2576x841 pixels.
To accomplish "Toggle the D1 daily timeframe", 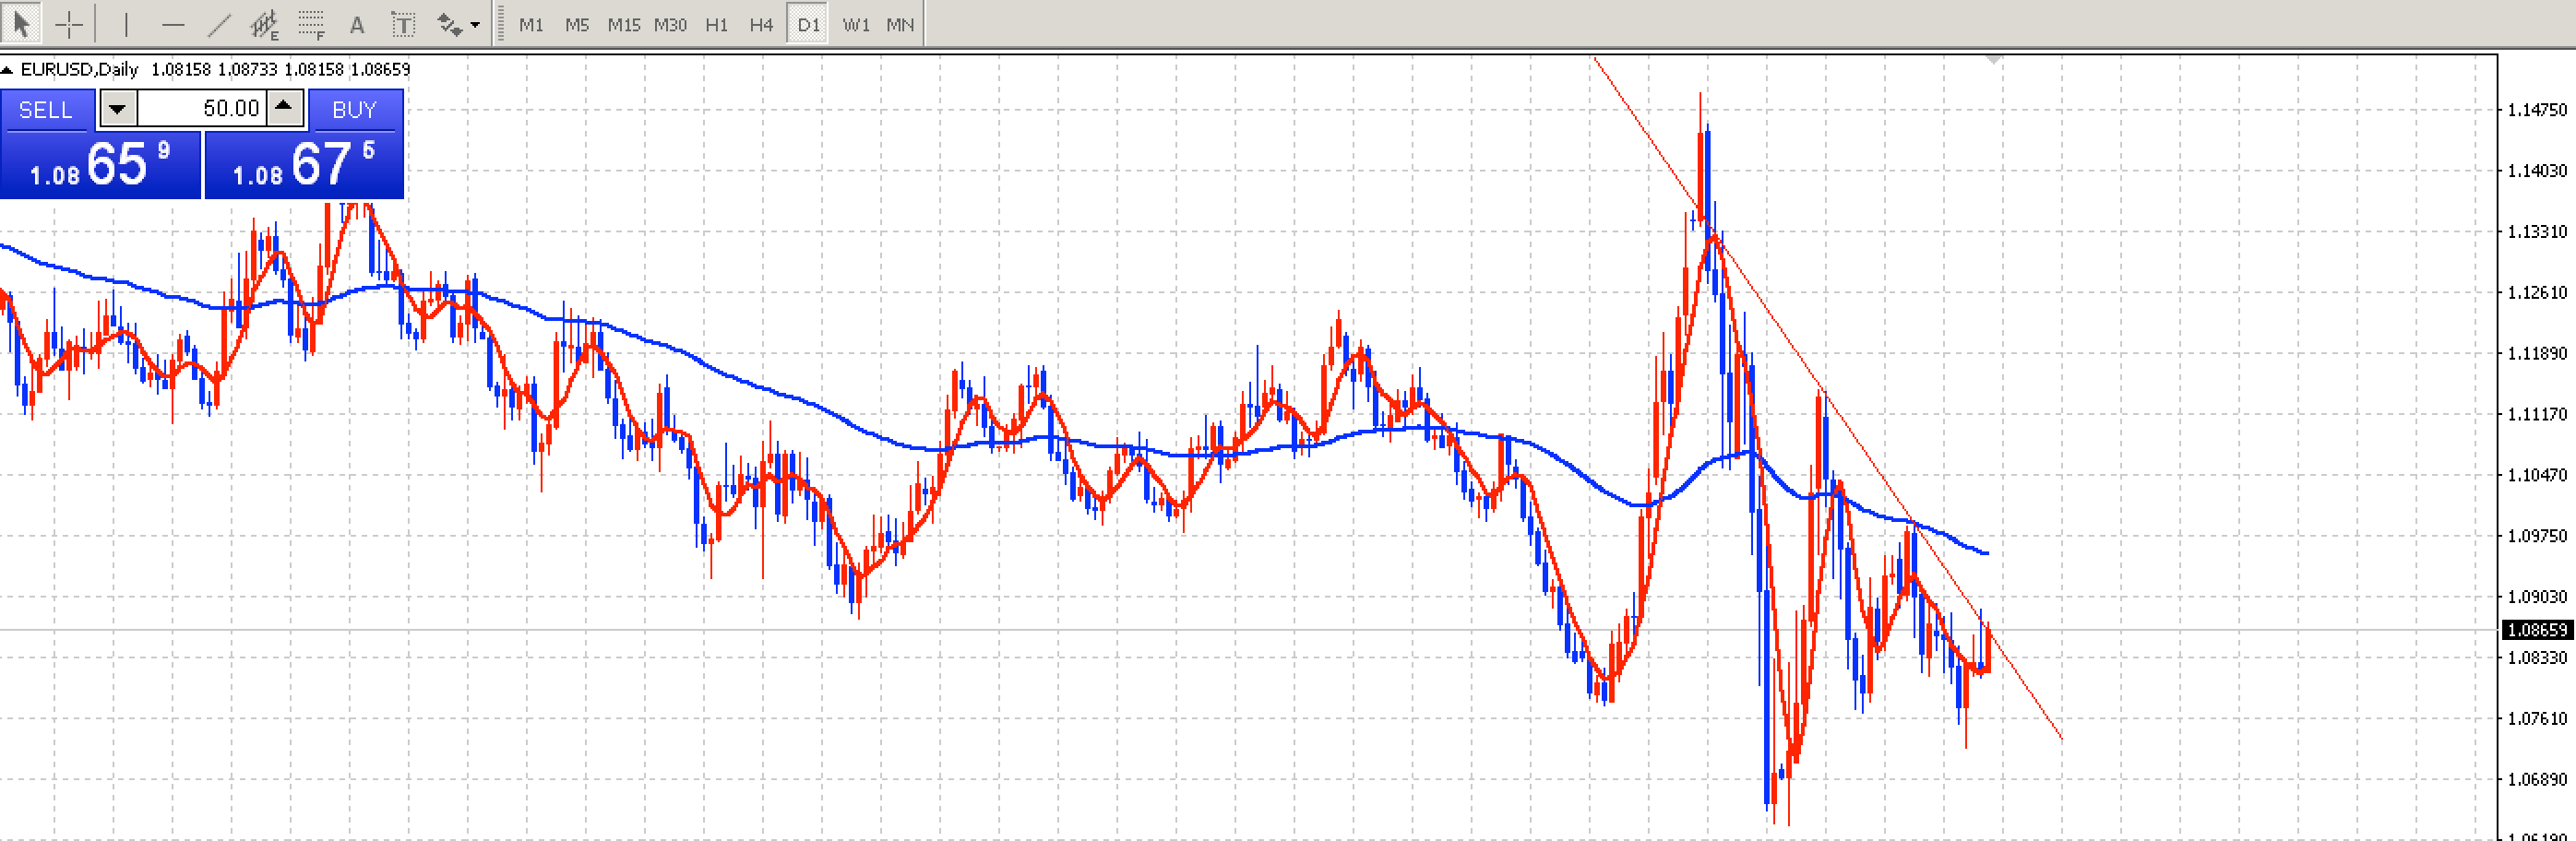I will click(808, 24).
